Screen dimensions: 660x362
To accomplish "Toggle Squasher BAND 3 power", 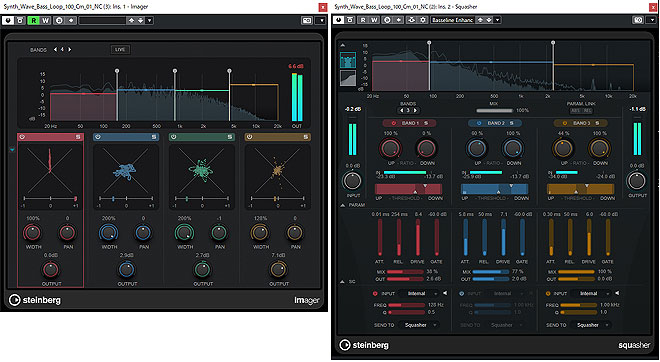I will (564, 123).
